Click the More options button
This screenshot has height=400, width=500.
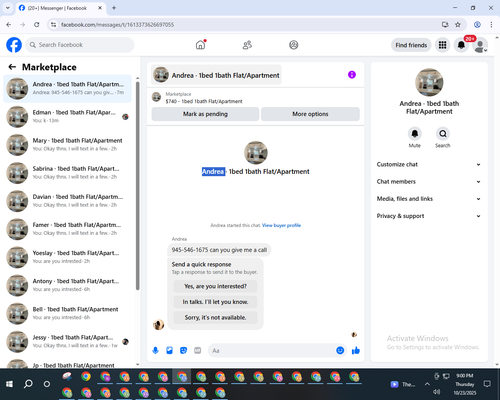(x=310, y=114)
